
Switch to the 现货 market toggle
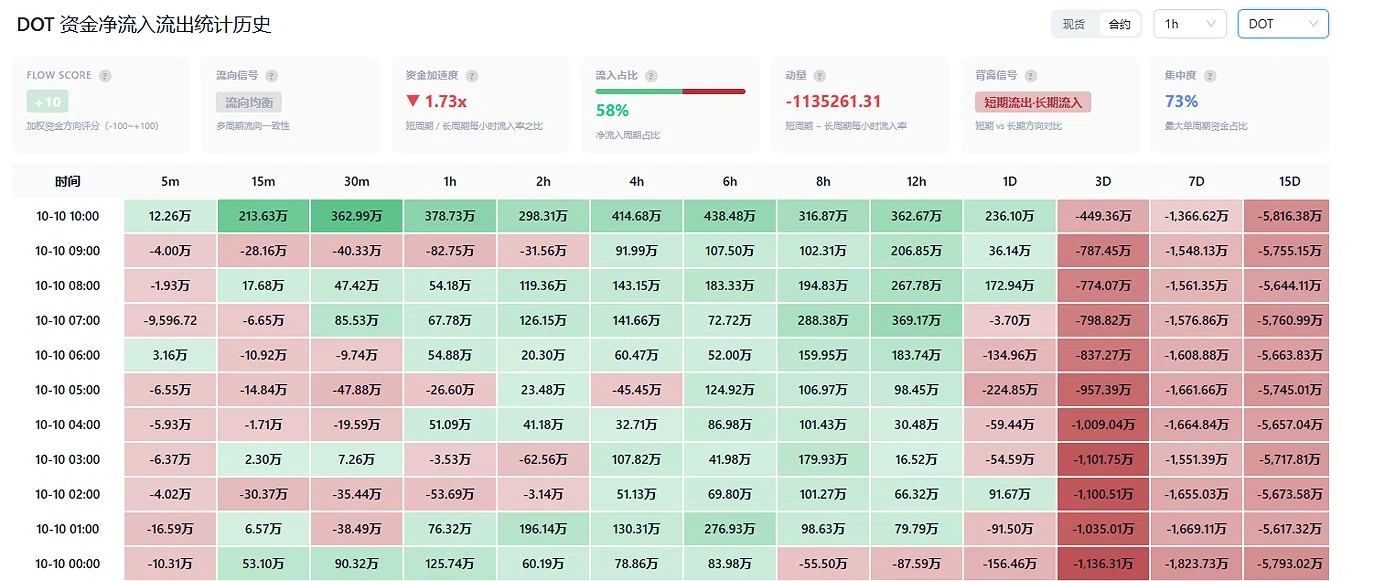pyautogui.click(x=1074, y=24)
